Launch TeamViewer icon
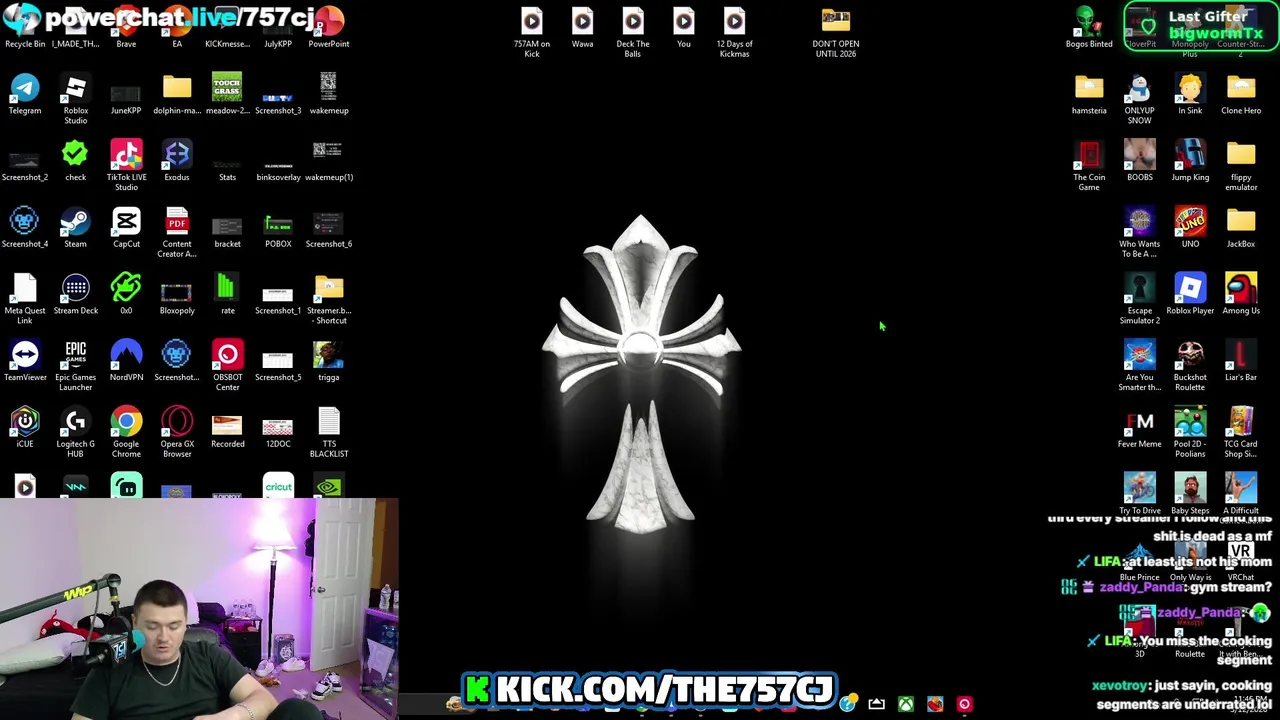Viewport: 1280px width, 720px height. click(25, 361)
